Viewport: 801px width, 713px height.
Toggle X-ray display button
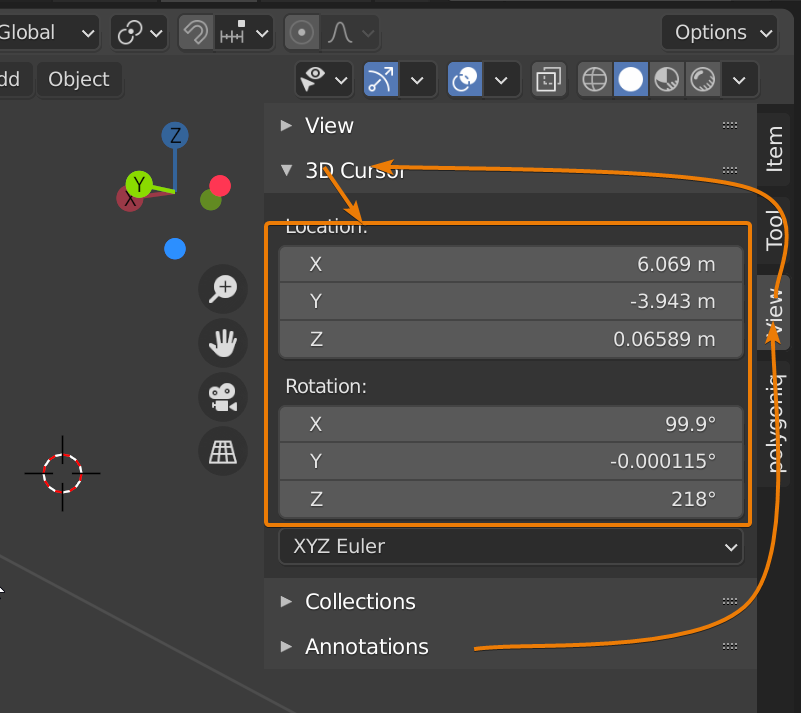(548, 80)
